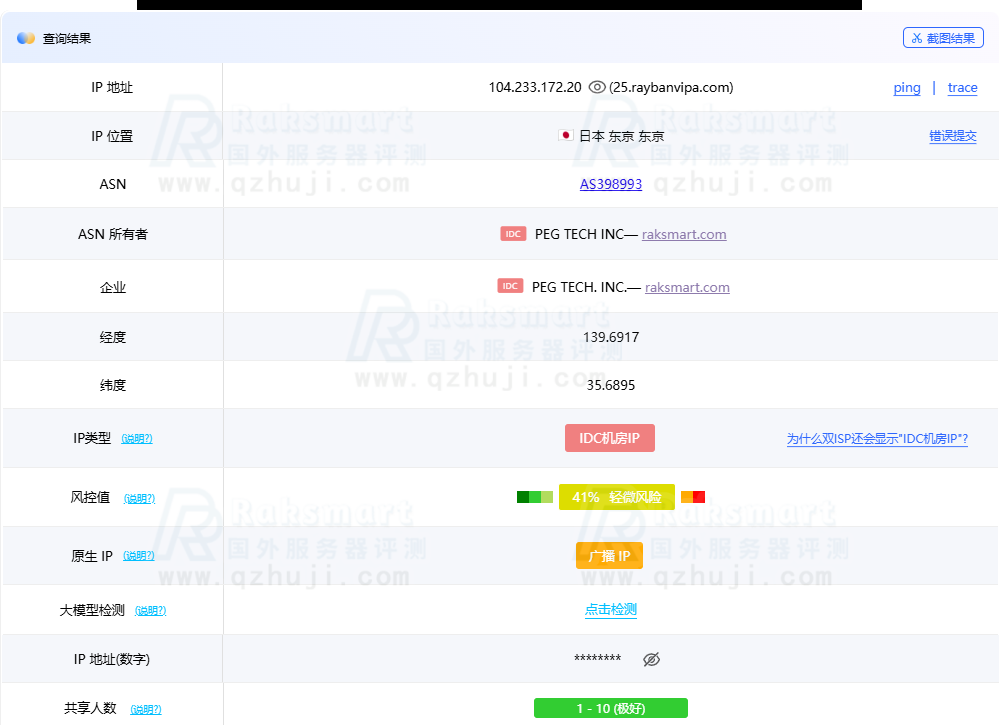Open raksmart.com link in ASN owner row
This screenshot has width=999, height=725.
click(684, 234)
